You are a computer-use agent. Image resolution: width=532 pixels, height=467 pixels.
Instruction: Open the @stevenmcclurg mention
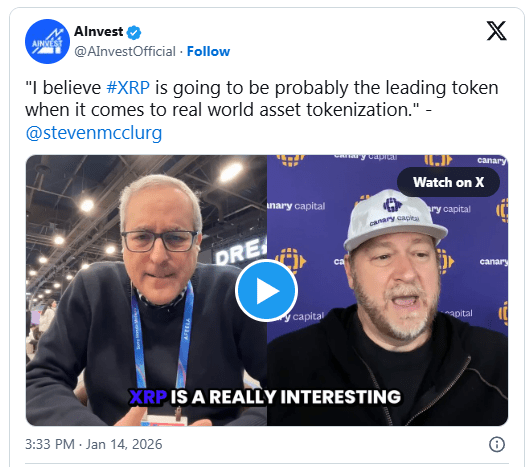tap(94, 133)
